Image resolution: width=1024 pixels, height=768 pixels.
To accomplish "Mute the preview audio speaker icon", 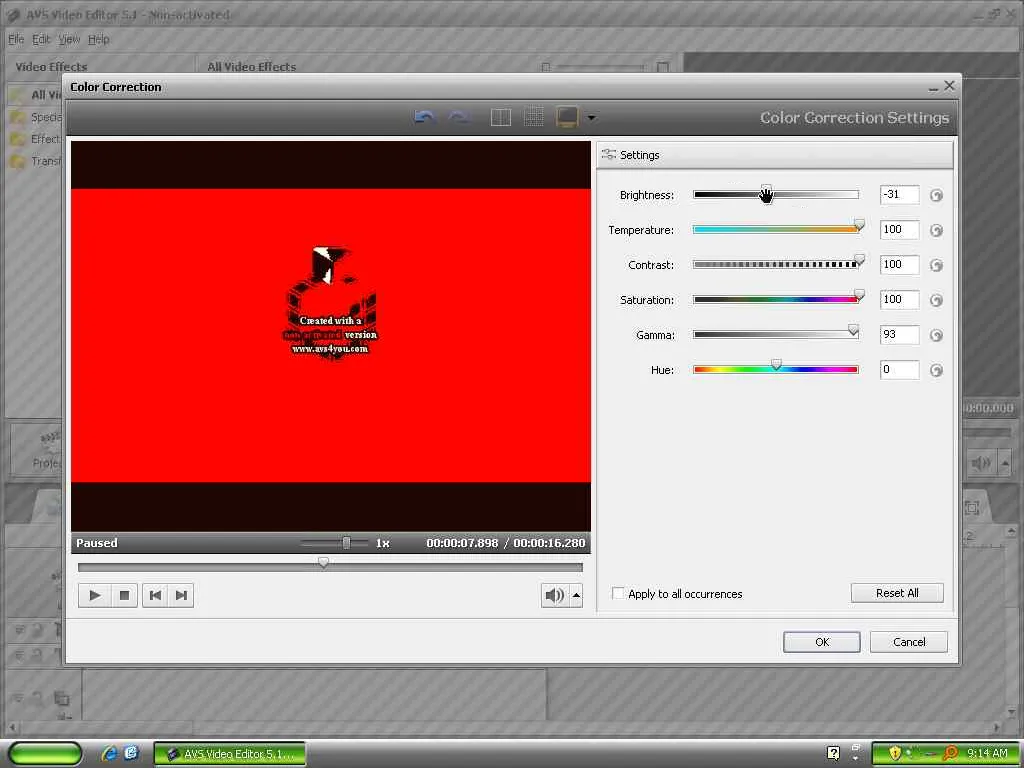I will [x=554, y=595].
